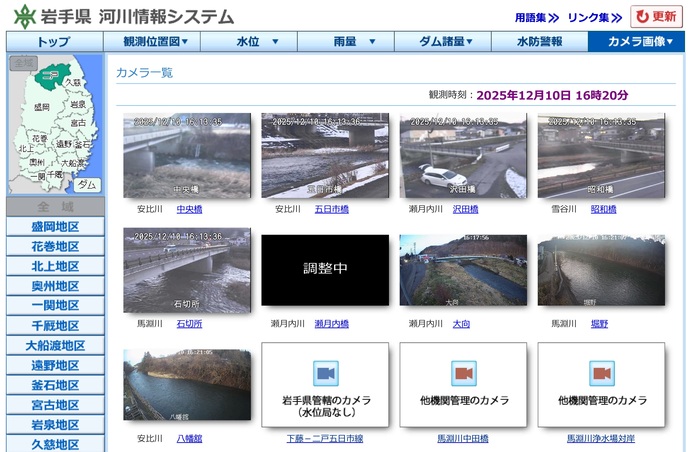Image resolution: width=690 pixels, height=452 pixels.
Task: Select the 二戸 region on the map
Action: click(51, 76)
